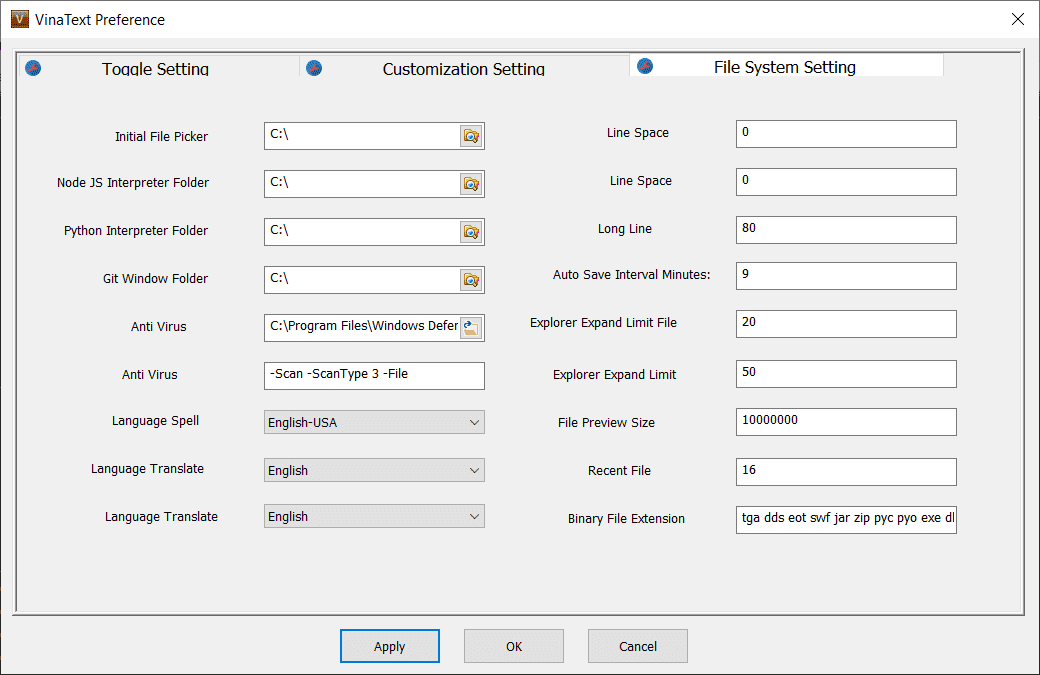Focus the File Preview Size input
The height and width of the screenshot is (675, 1040).
click(845, 422)
